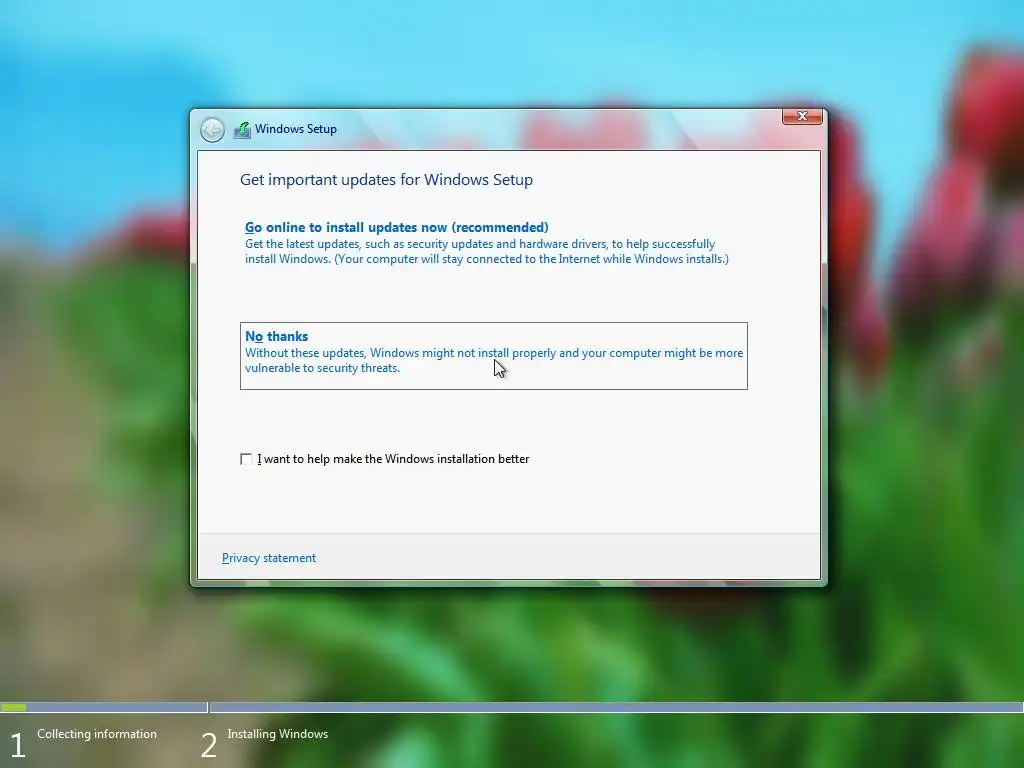Open the Privacy statement link
The height and width of the screenshot is (768, 1024).
(x=269, y=558)
